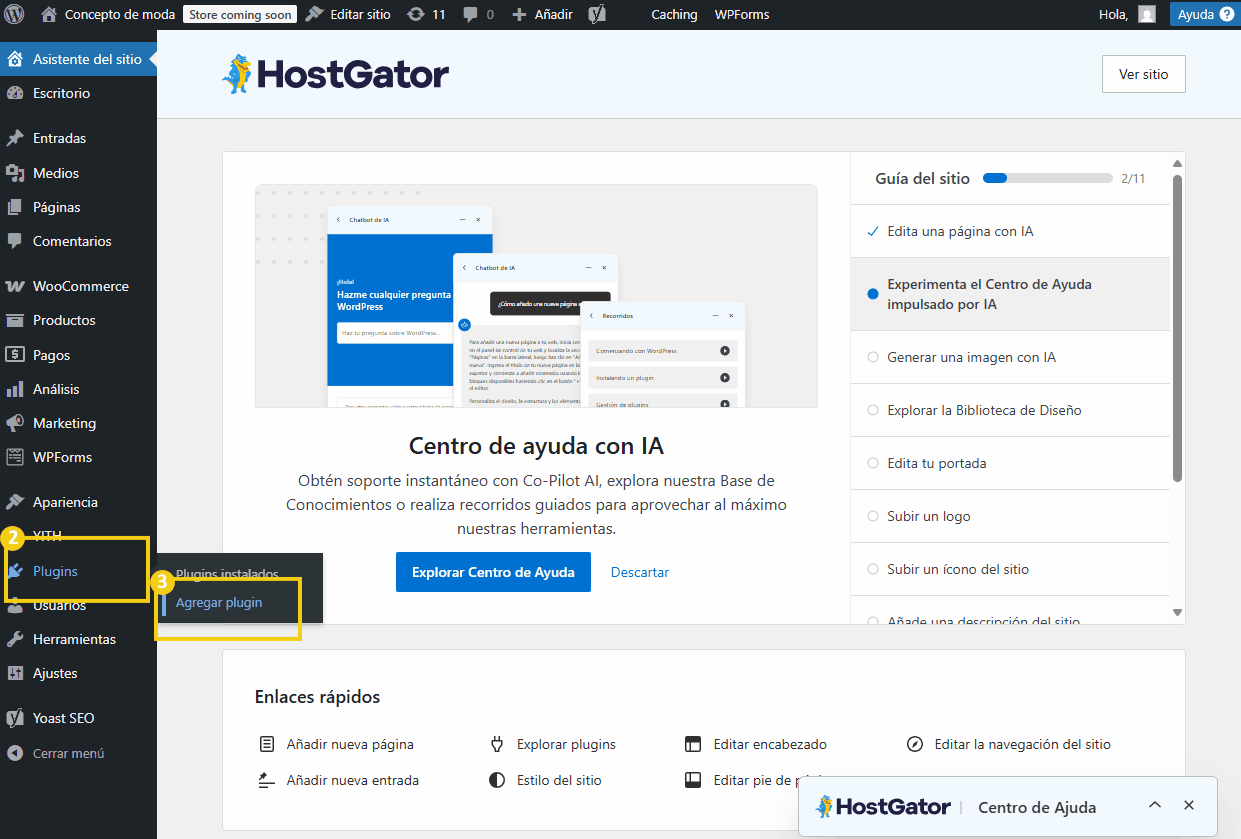Open the Estilo del sitio quick link

545,780
